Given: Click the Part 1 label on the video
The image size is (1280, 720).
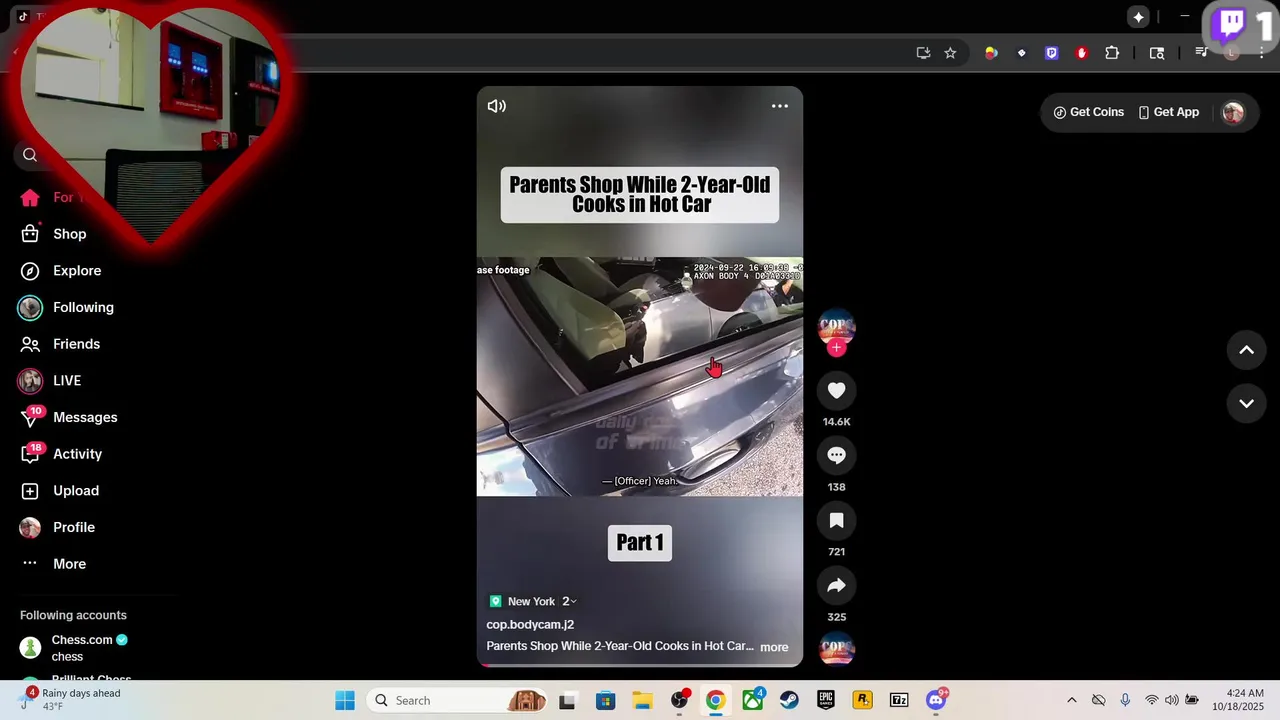Looking at the screenshot, I should 640,543.
